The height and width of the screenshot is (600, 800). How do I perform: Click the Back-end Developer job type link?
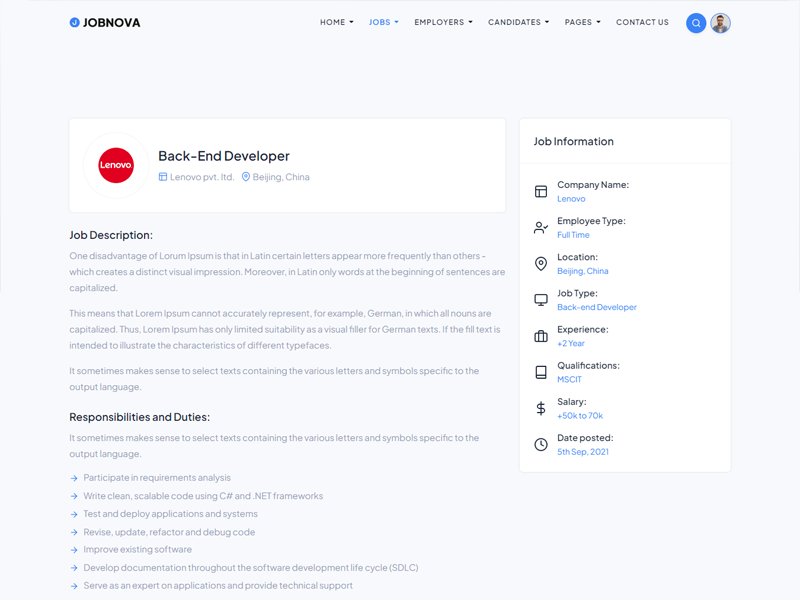597,307
